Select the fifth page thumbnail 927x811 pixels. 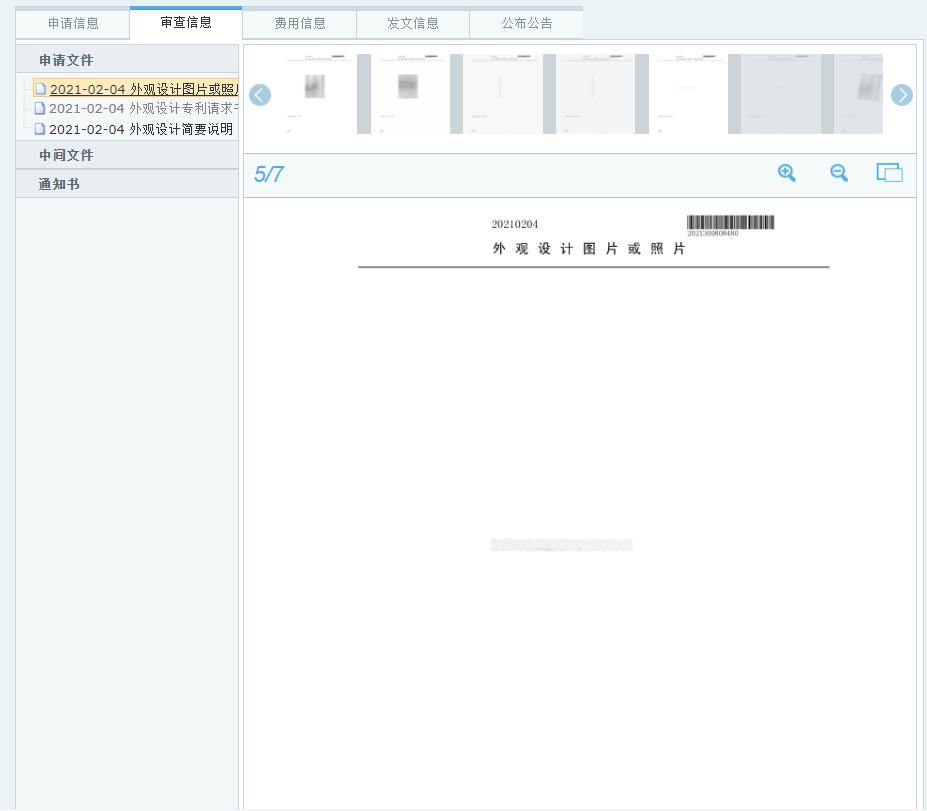click(x=686, y=94)
